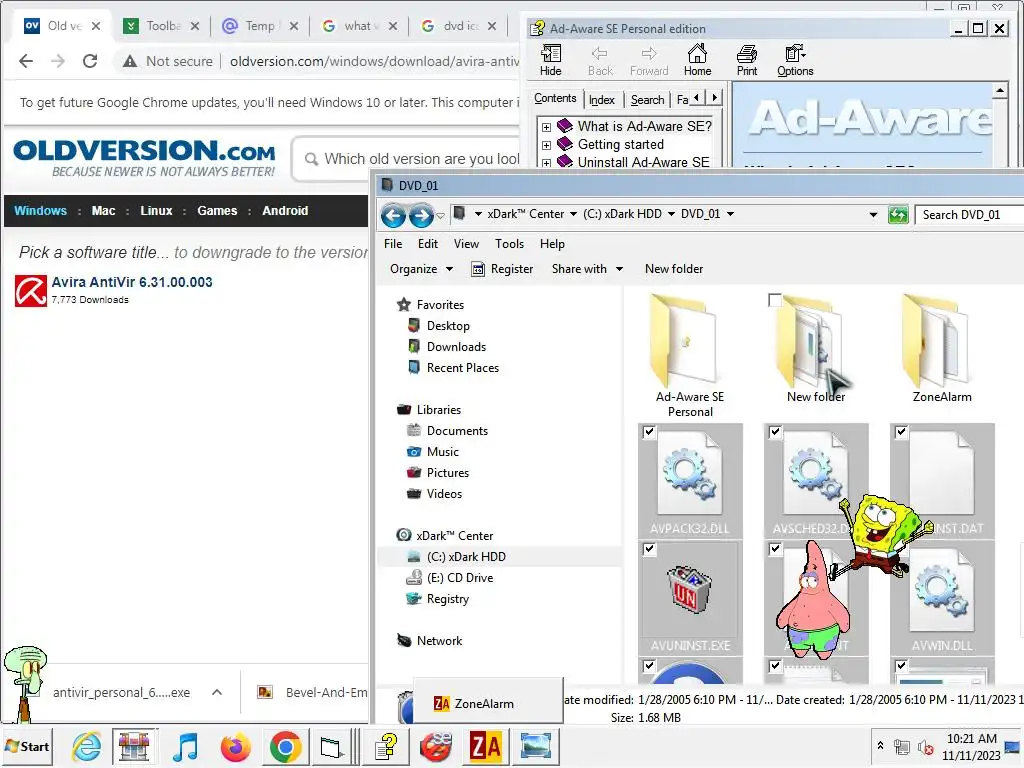Click the green refresh icon beside address bar

pyautogui.click(x=899, y=214)
